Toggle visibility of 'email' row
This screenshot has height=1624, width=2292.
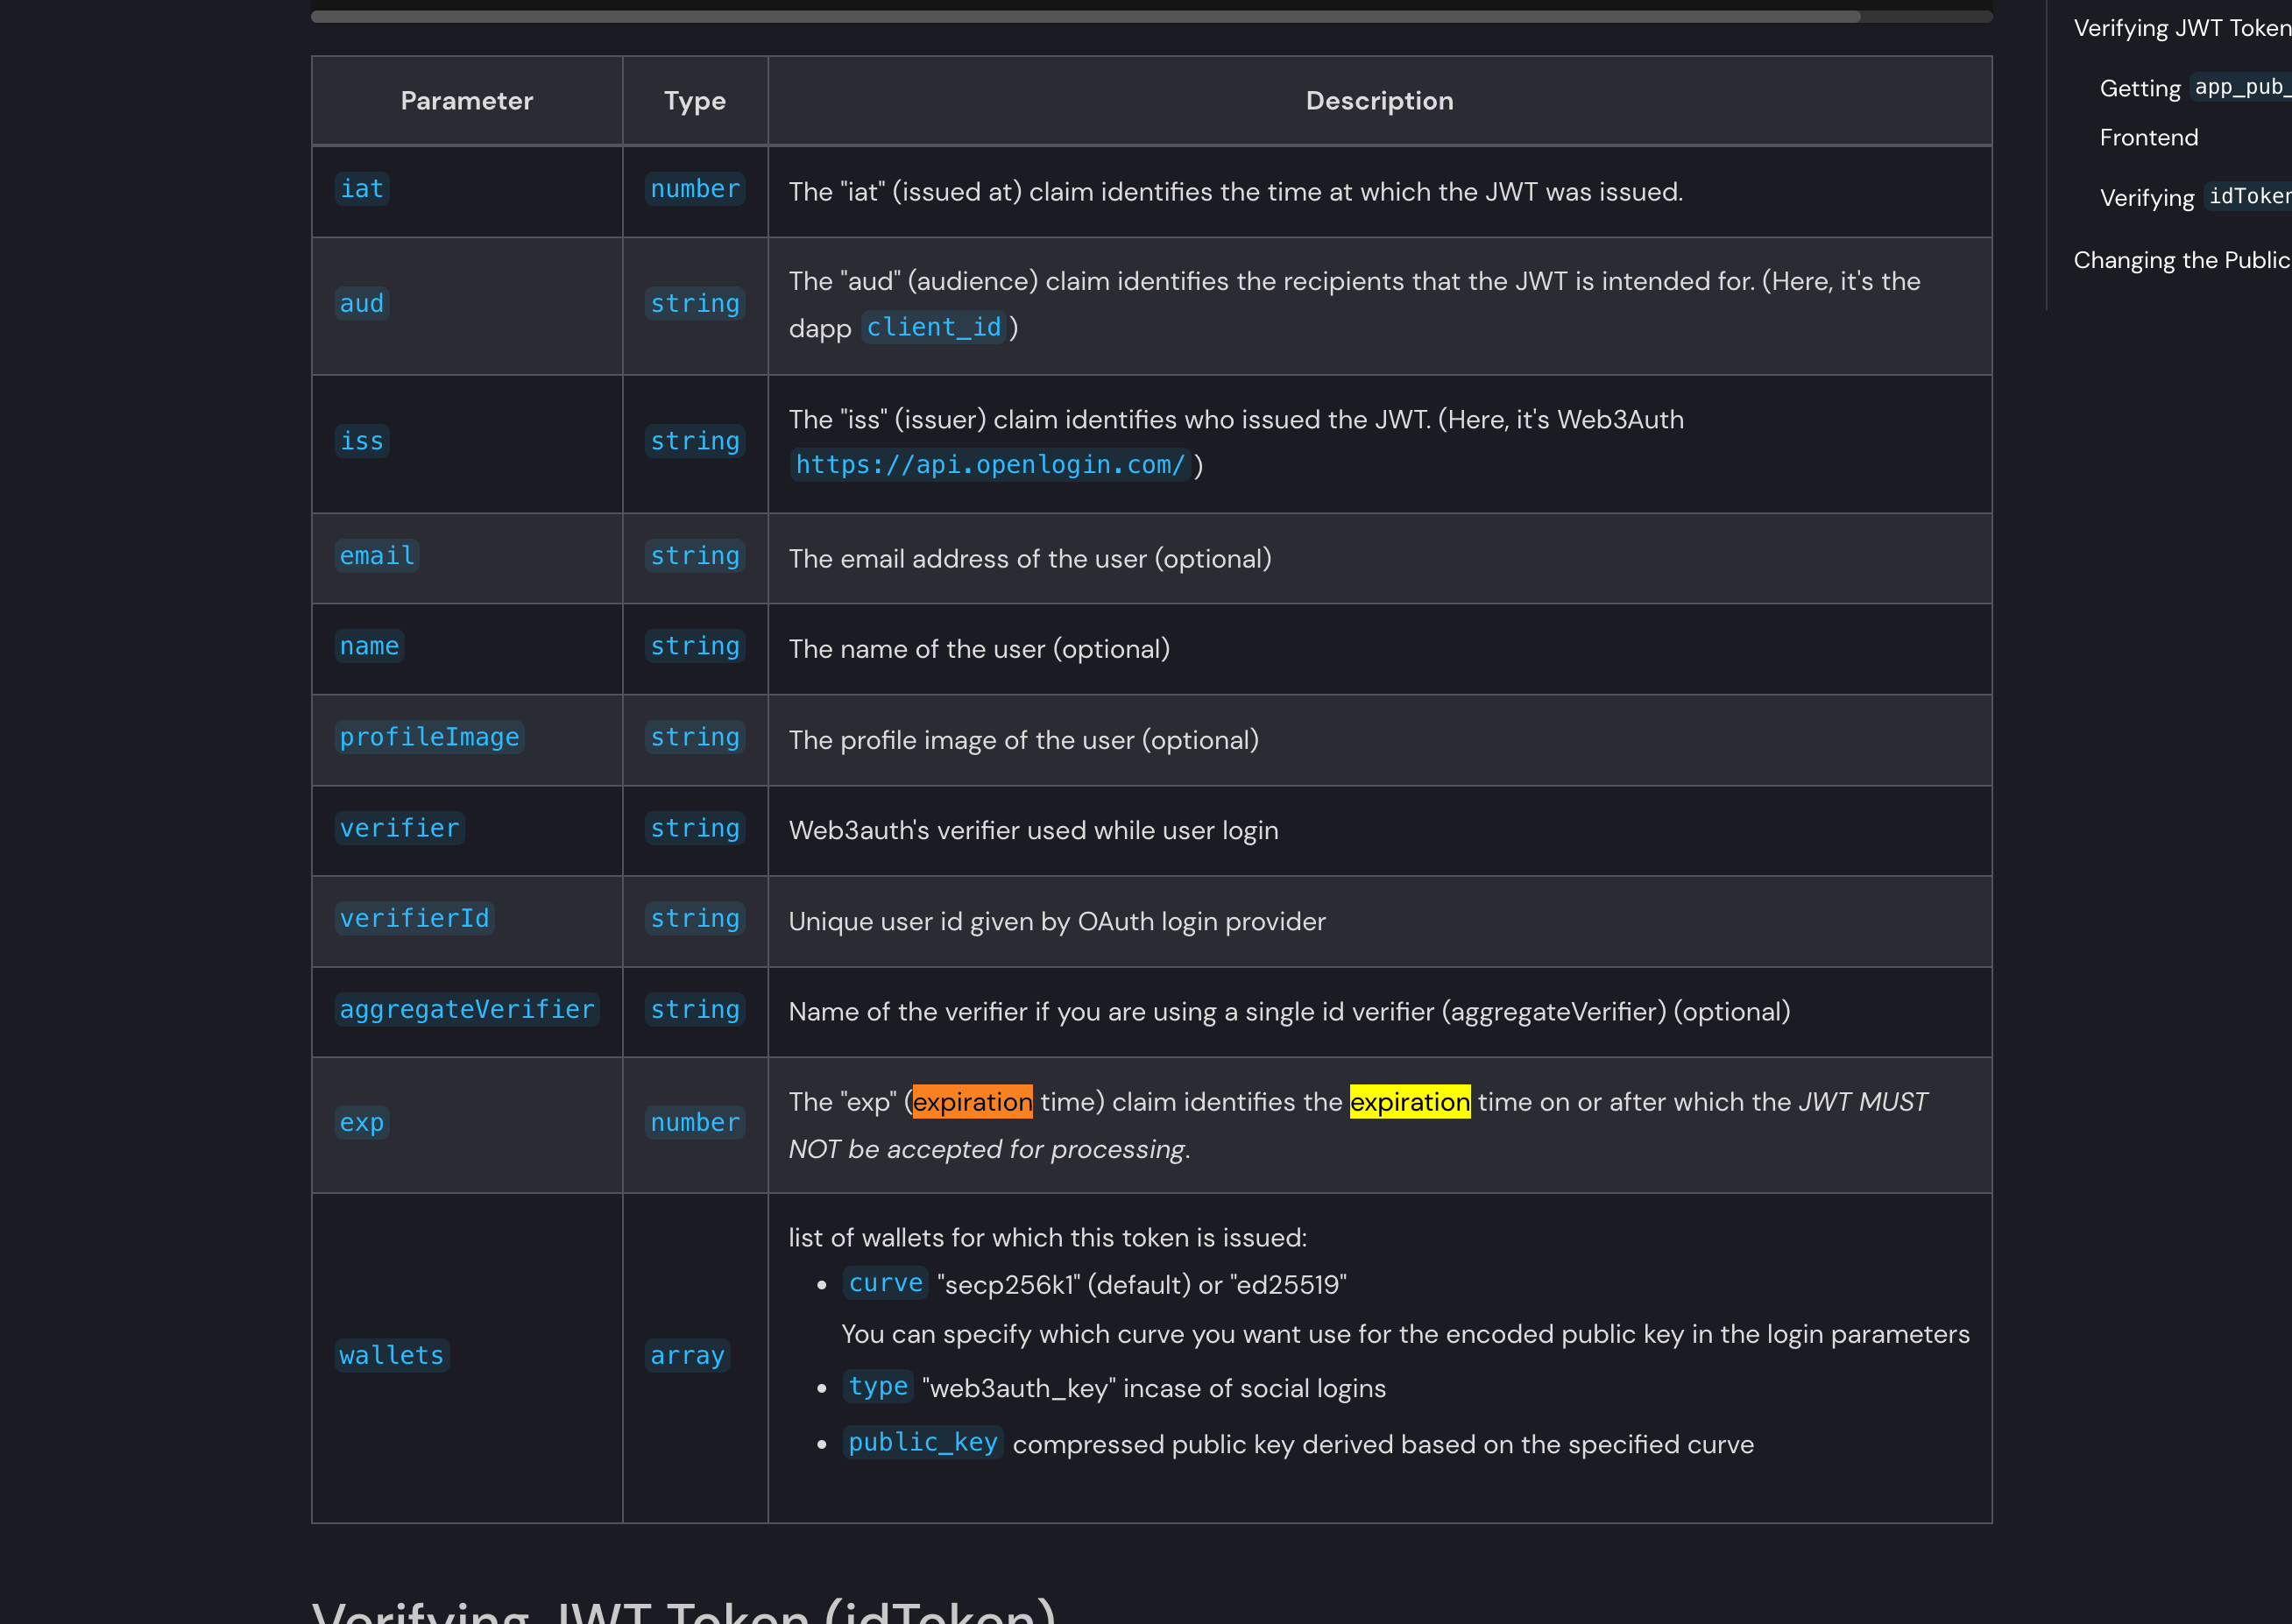[378, 555]
